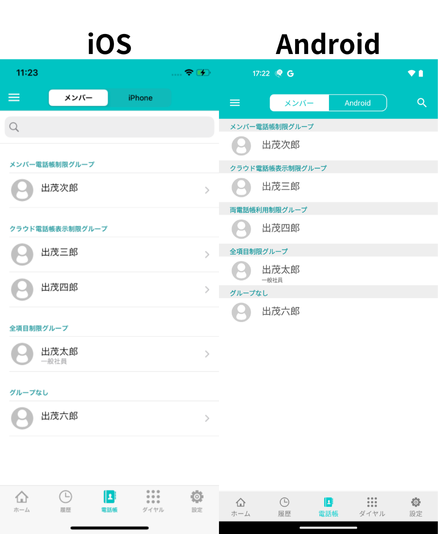The image size is (438, 534).
Task: Tap avatar of 出茂四郎 on Android
Action: [241, 229]
